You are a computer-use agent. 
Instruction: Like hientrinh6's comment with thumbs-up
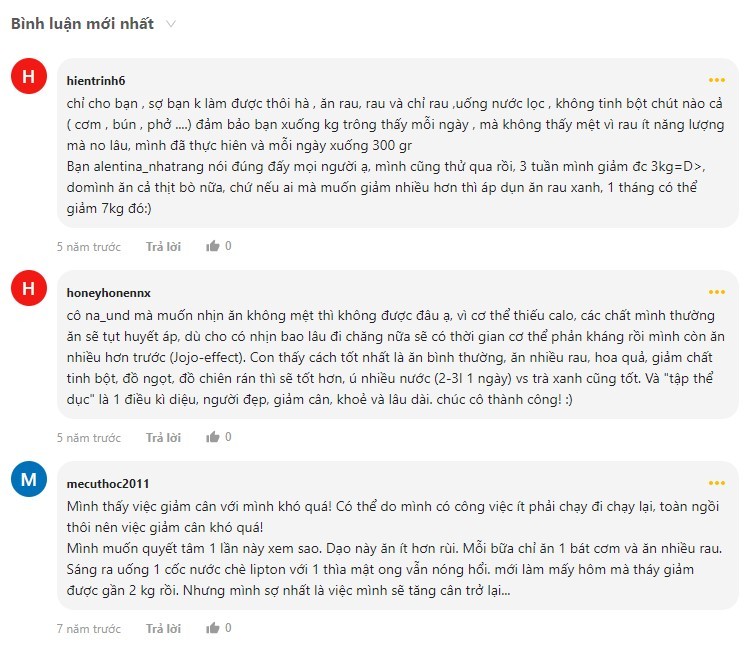coord(213,246)
